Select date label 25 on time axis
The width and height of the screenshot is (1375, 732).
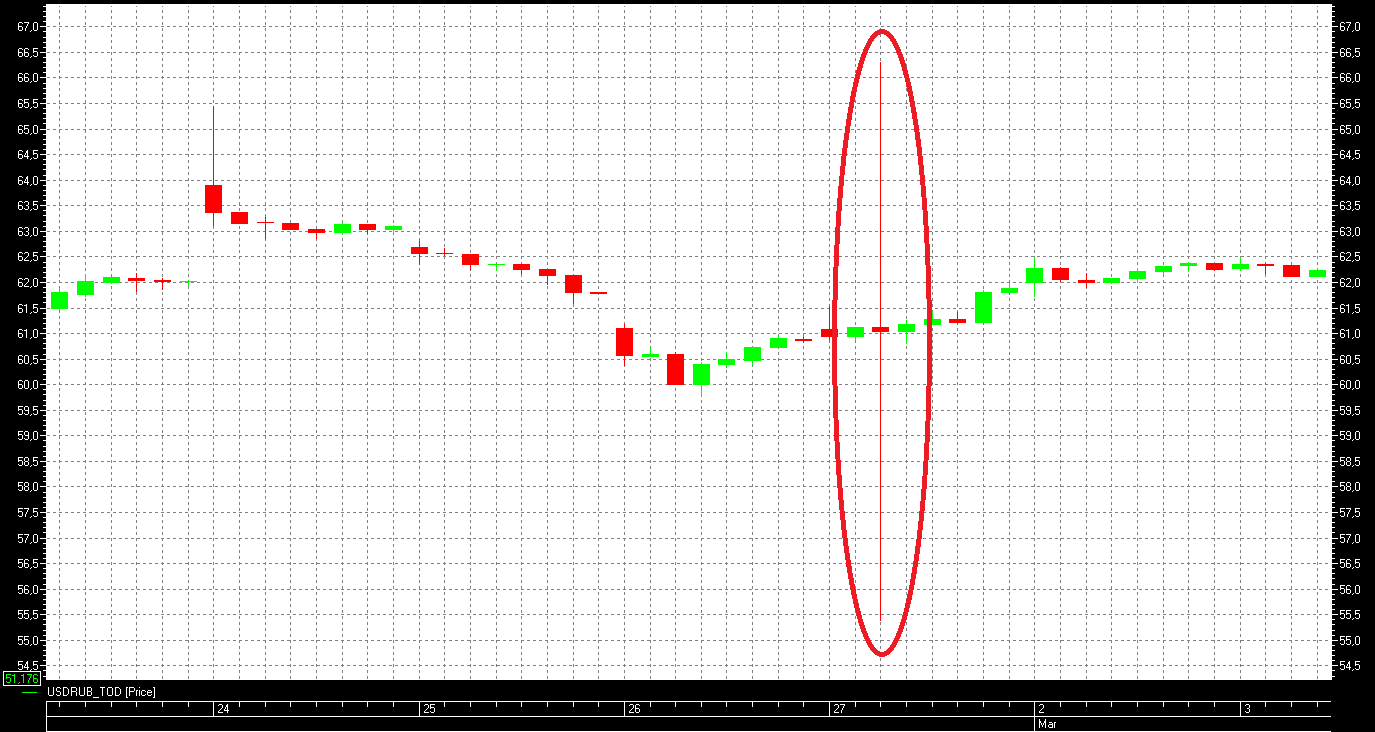pyautogui.click(x=429, y=709)
